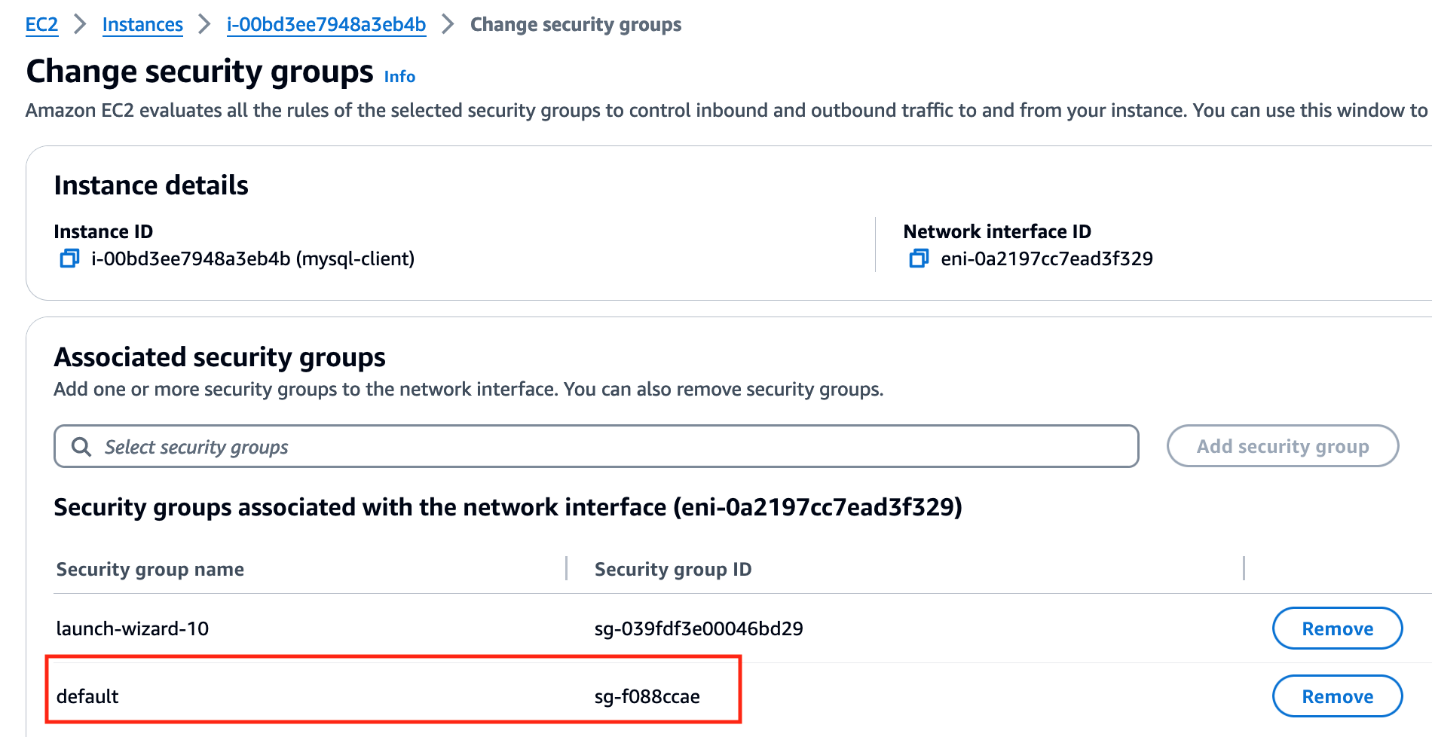This screenshot has width=1432, height=737.
Task: Remove the launch-wizard-10 security group
Action: pyautogui.click(x=1337, y=628)
